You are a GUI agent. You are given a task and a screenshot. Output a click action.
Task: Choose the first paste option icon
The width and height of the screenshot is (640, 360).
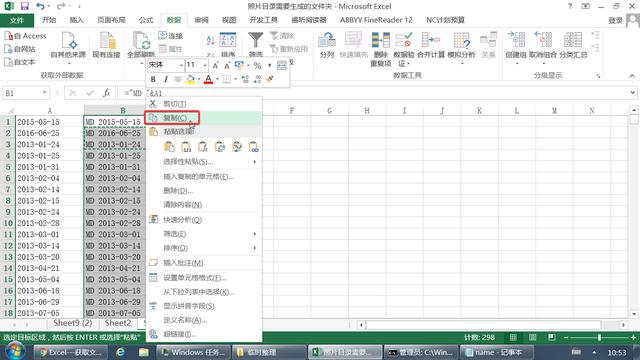click(169, 147)
